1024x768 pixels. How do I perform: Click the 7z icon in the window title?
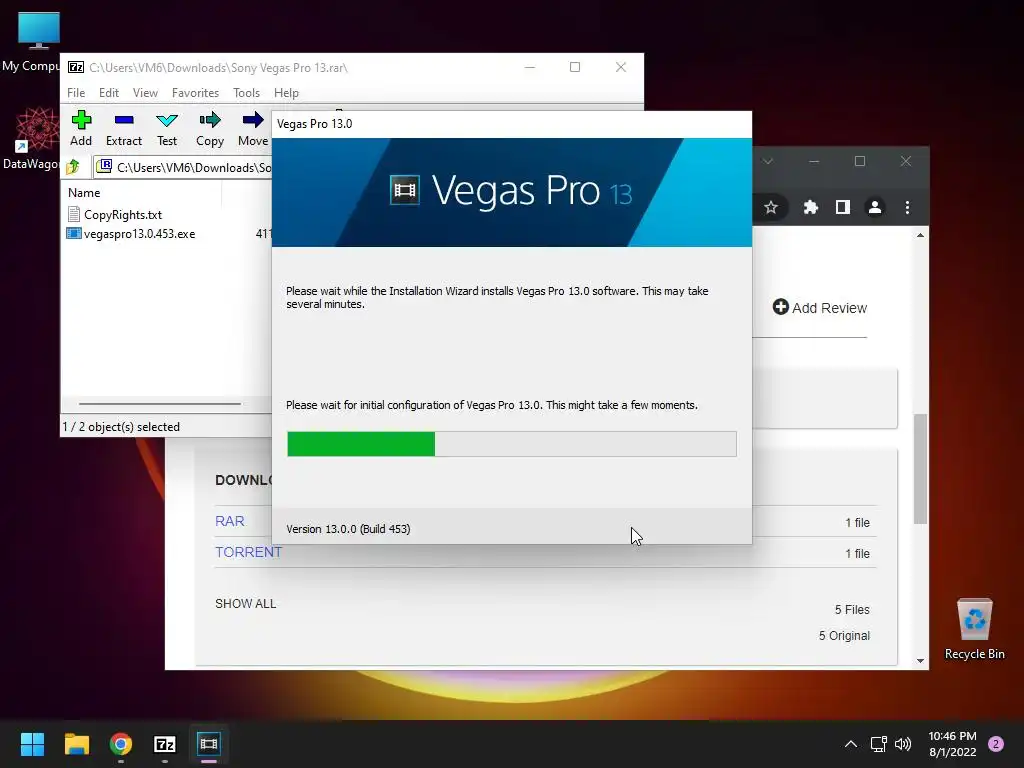point(76,67)
